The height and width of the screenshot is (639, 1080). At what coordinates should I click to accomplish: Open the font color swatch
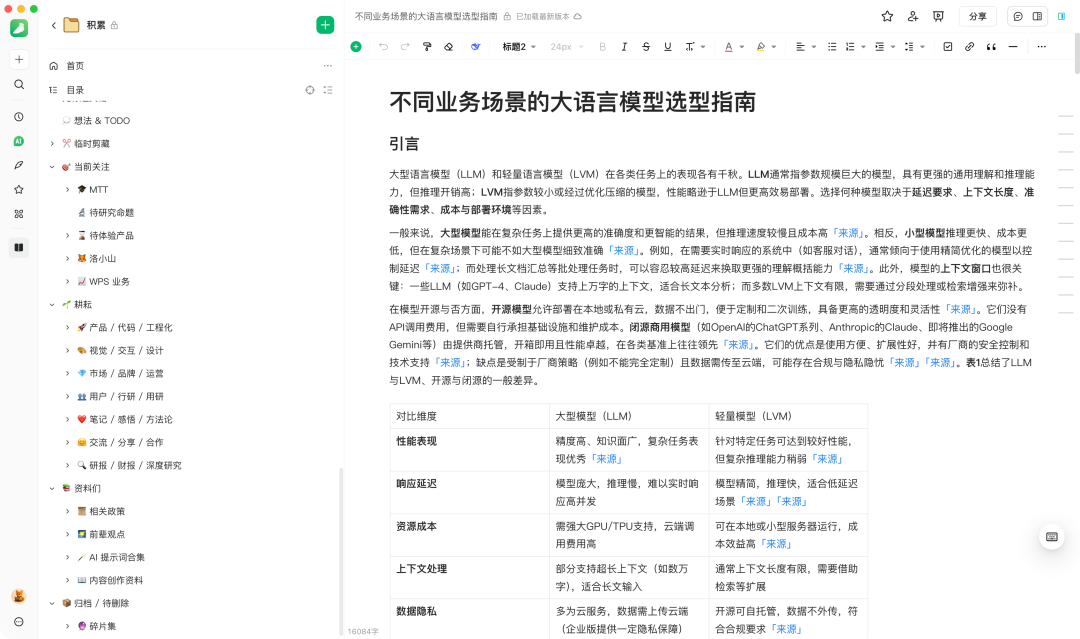point(730,46)
